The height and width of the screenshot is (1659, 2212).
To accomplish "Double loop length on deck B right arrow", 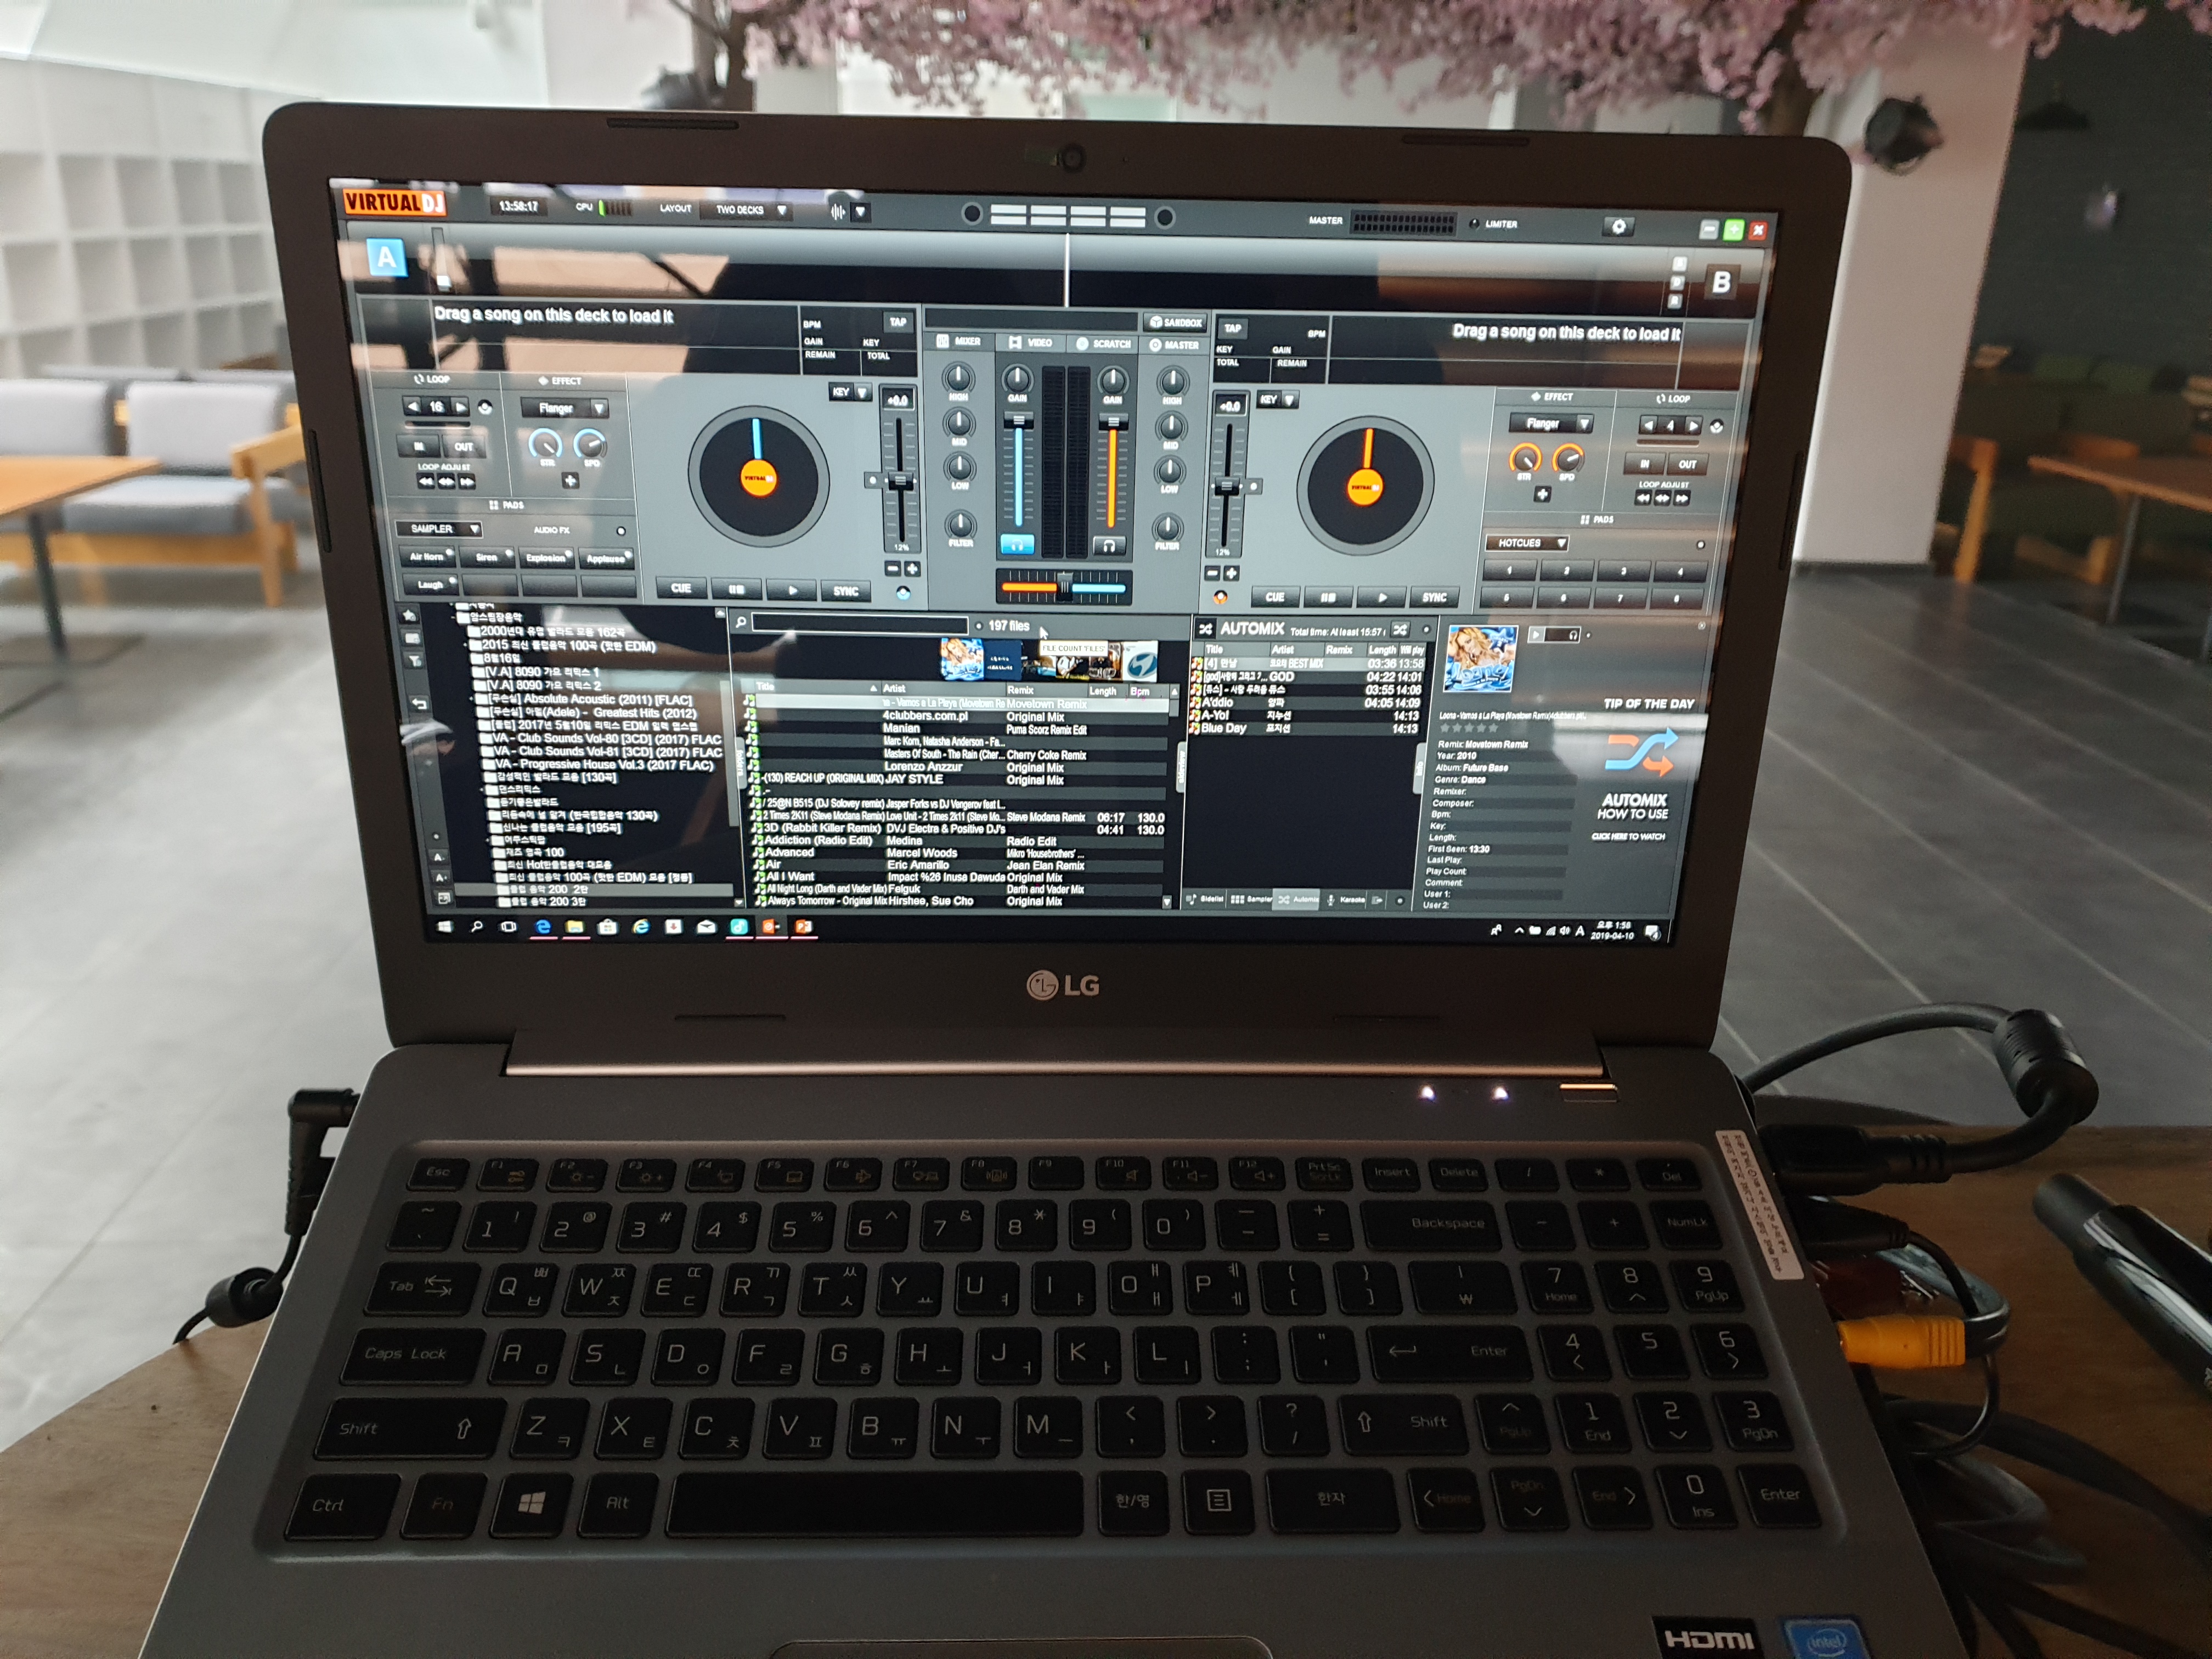I will click(1693, 426).
